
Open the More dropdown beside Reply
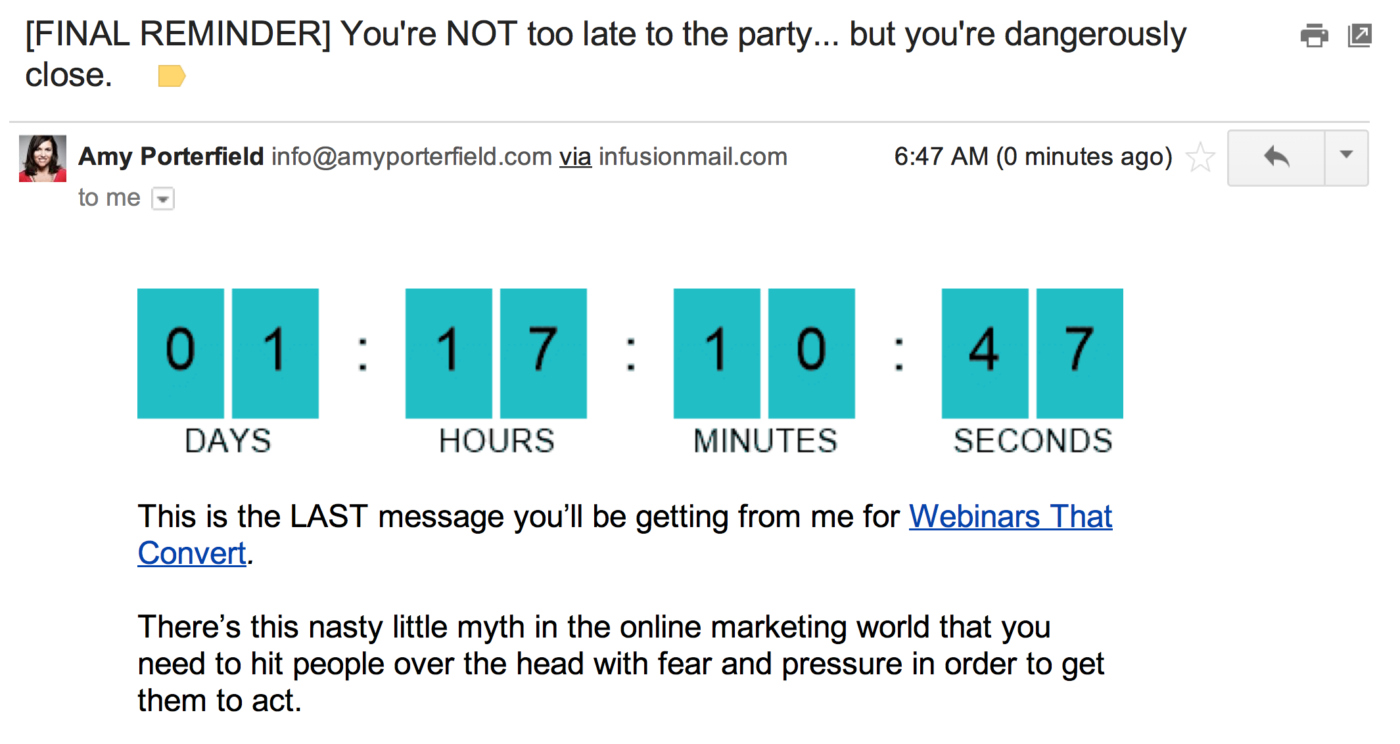coord(1346,157)
